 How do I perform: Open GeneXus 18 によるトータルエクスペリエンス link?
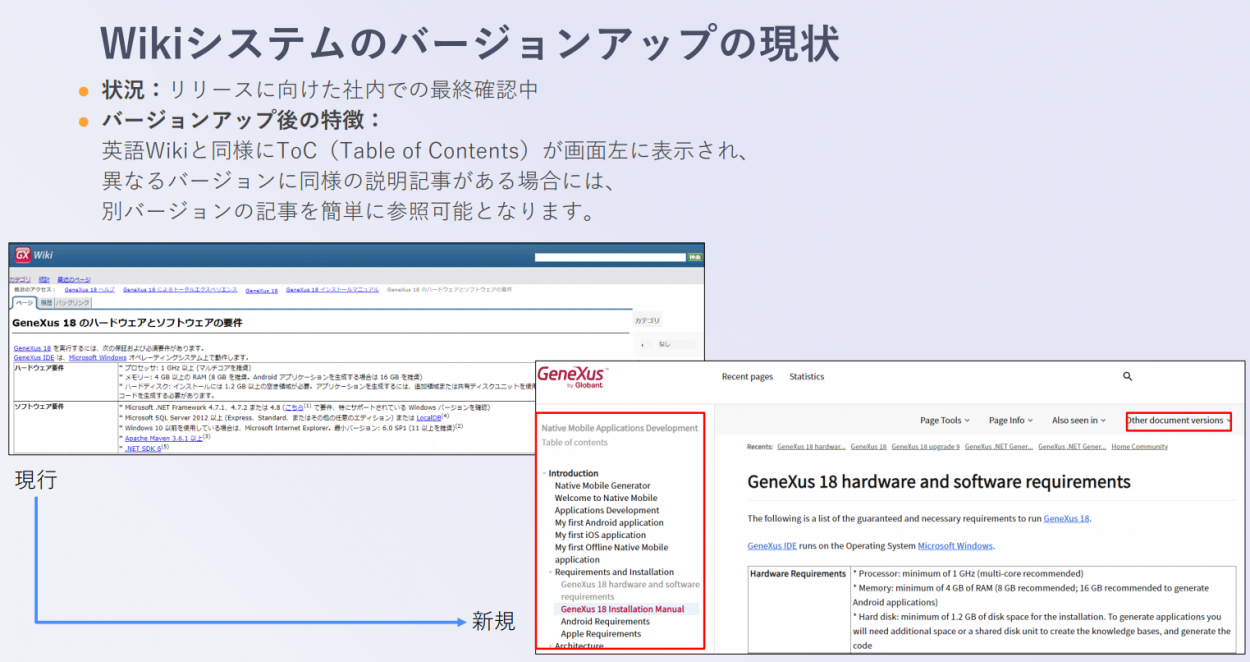click(180, 290)
